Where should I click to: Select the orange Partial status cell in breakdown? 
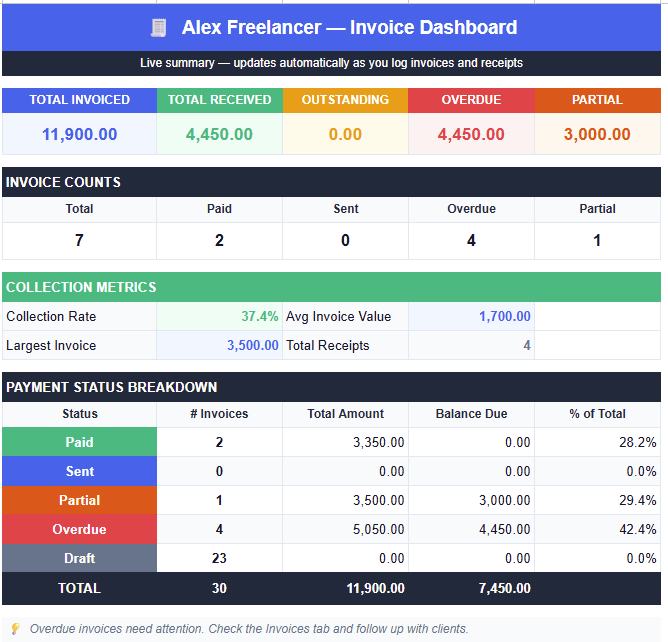[x=79, y=500]
